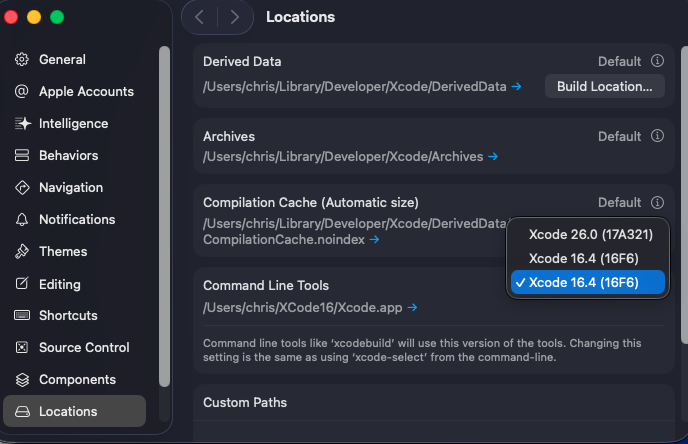Go forward with the right chevron
The height and width of the screenshot is (444, 688).
pyautogui.click(x=235, y=17)
